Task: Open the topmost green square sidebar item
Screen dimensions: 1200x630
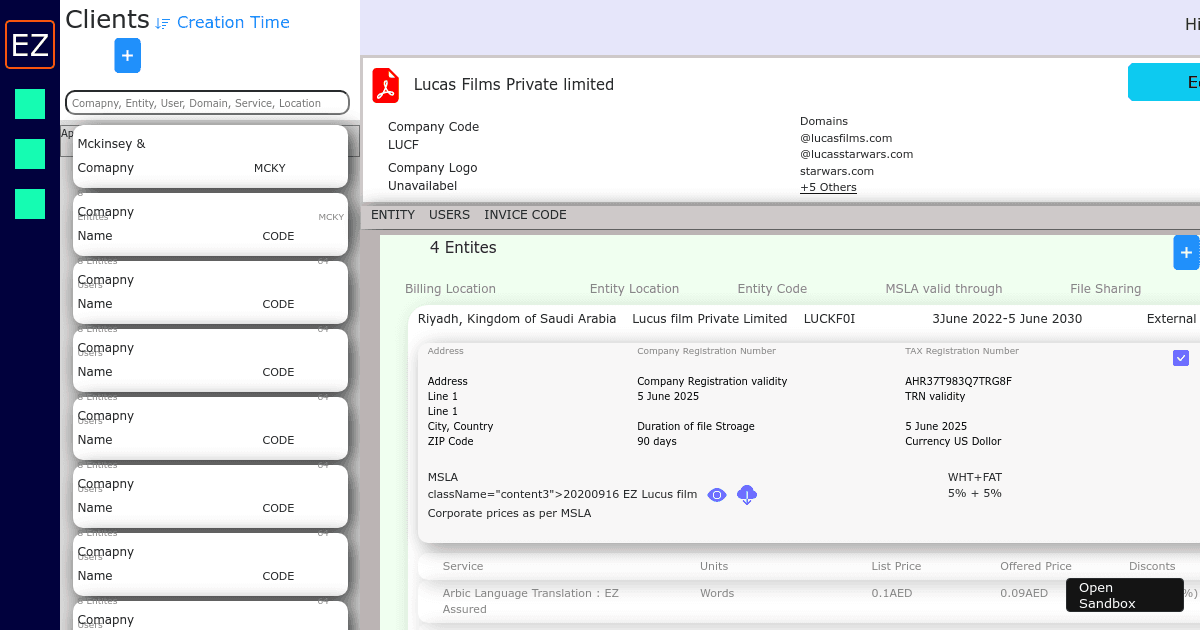Action: [30, 104]
